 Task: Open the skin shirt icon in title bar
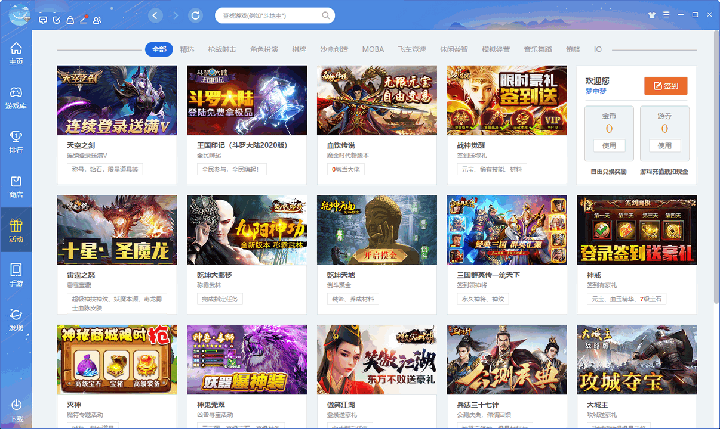point(652,15)
